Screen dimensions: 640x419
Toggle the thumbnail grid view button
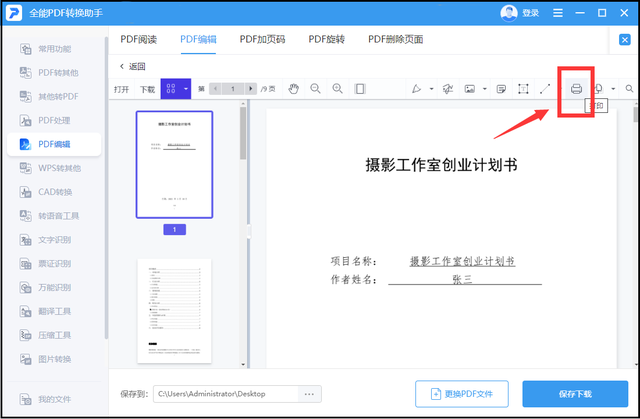(171, 89)
